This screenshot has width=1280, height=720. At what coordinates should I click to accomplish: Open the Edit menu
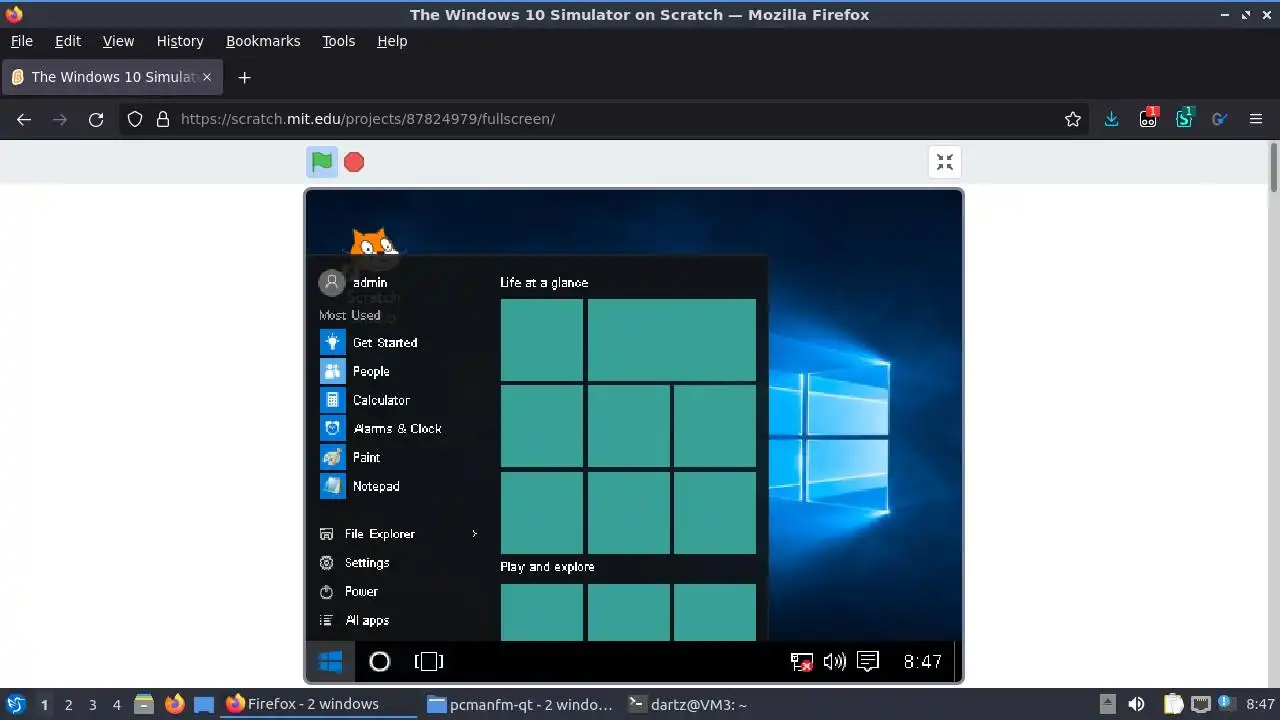point(68,41)
